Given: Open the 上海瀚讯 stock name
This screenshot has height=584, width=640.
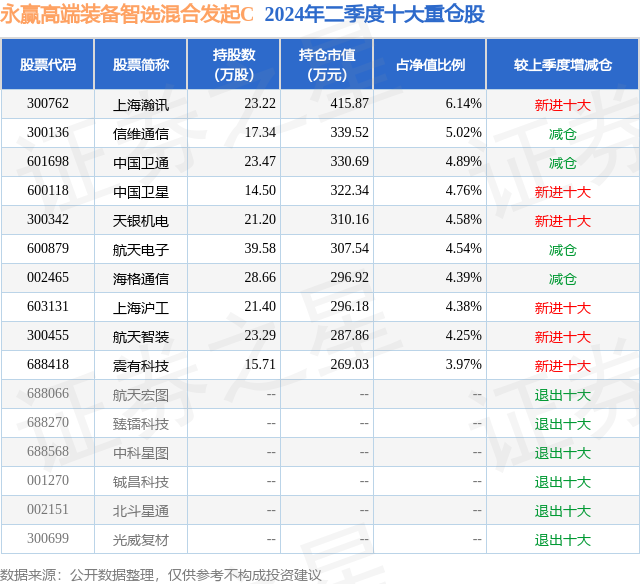Looking at the screenshot, I should (x=141, y=105).
